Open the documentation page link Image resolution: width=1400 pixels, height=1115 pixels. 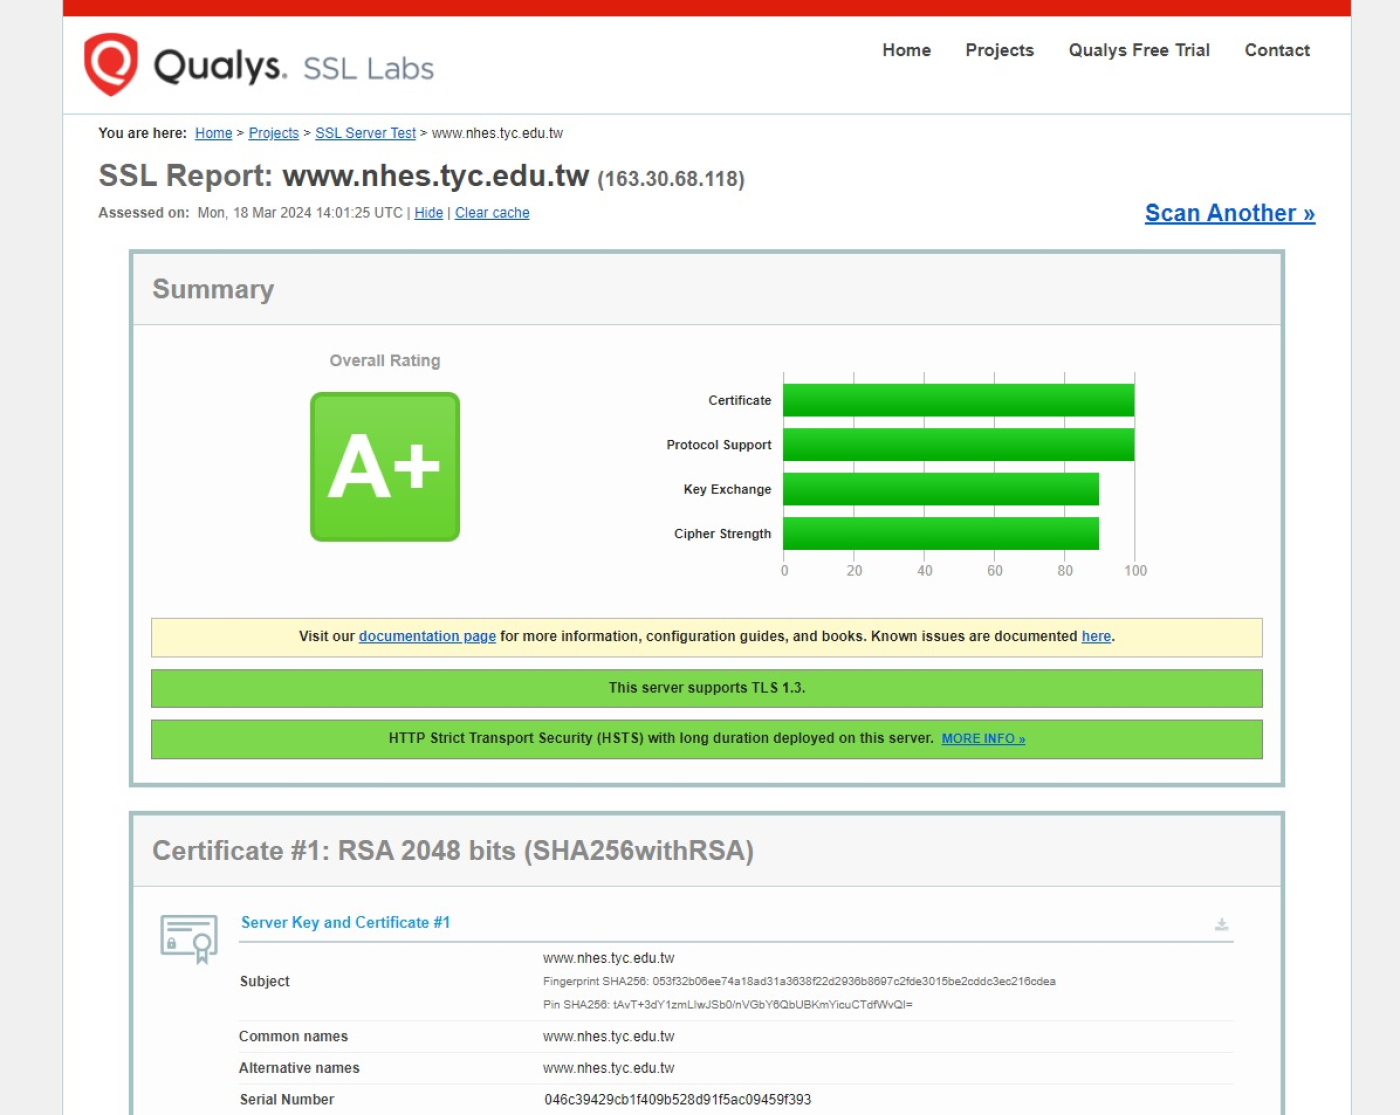pyautogui.click(x=427, y=636)
